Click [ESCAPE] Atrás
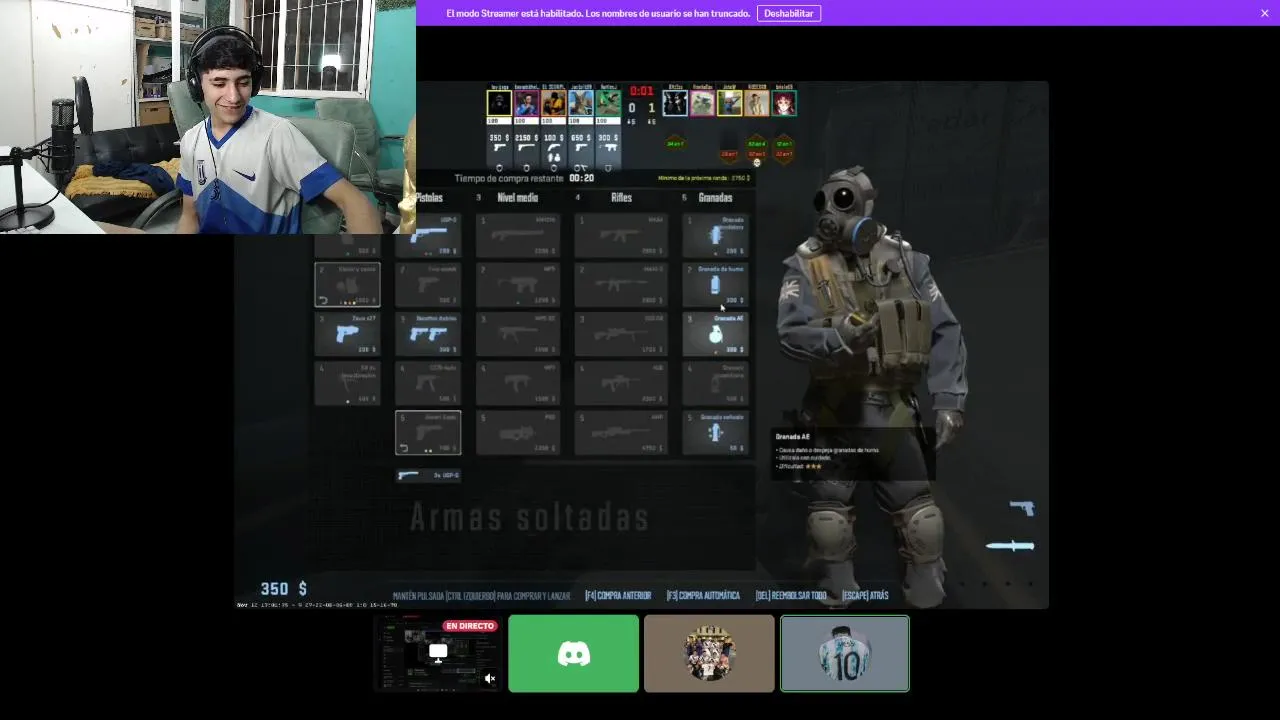The height and width of the screenshot is (720, 1280). point(865,596)
